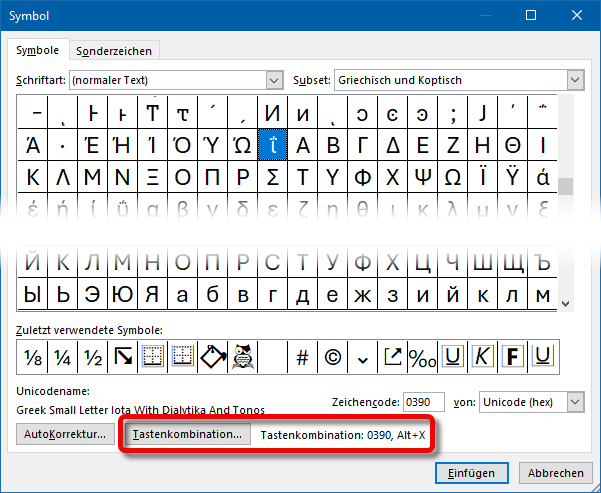The width and height of the screenshot is (601, 493).
Task: Select the small down chevron recent symbol
Action: click(362, 357)
